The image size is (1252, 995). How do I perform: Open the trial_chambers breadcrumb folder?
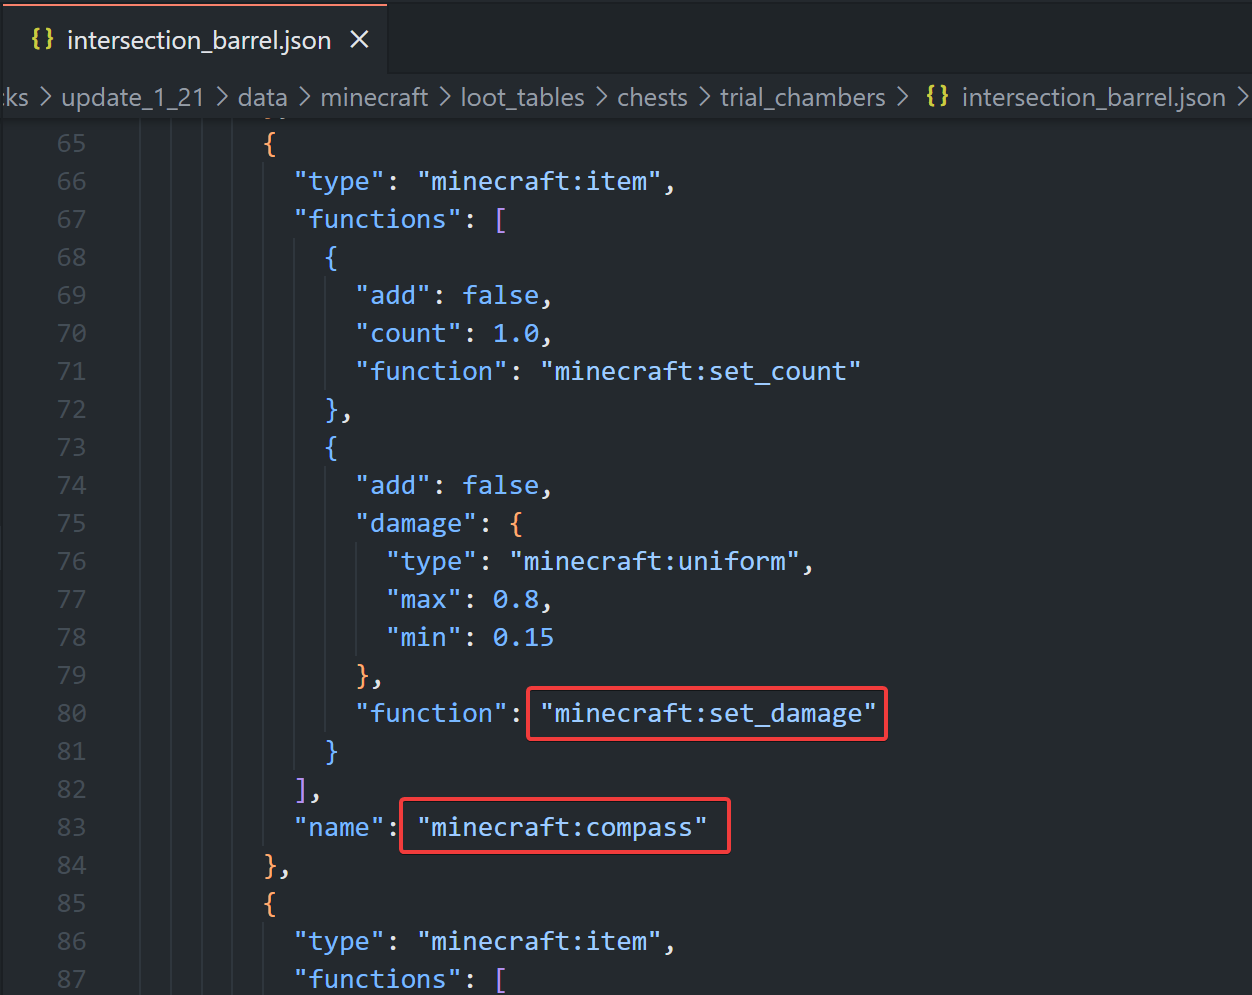[802, 97]
